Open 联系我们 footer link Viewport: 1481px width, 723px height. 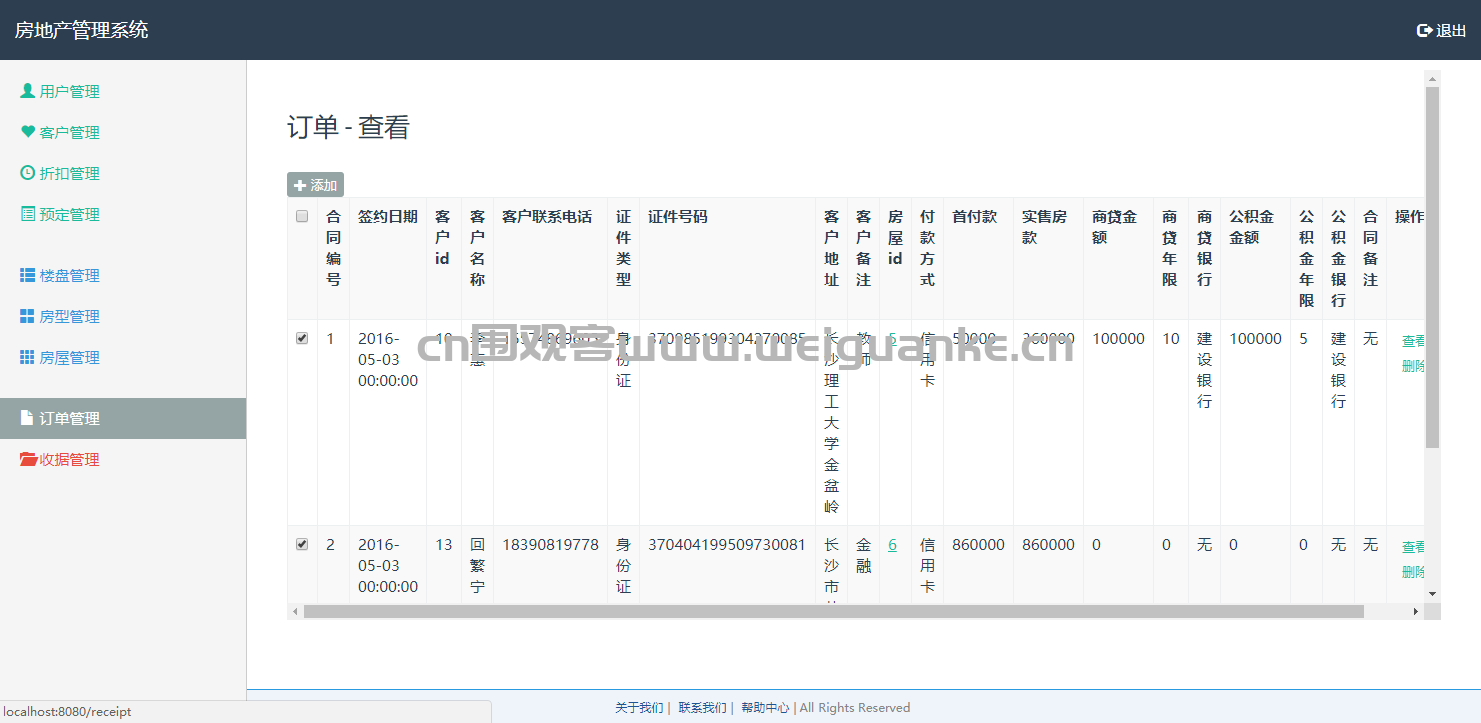point(702,708)
